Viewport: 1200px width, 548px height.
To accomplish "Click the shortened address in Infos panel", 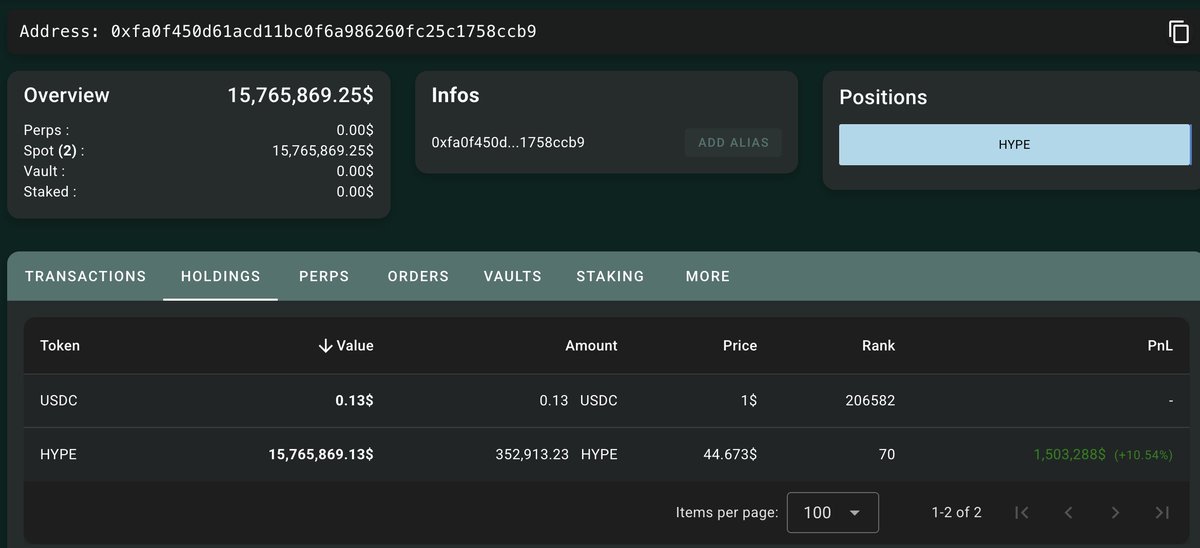I will [x=508, y=142].
